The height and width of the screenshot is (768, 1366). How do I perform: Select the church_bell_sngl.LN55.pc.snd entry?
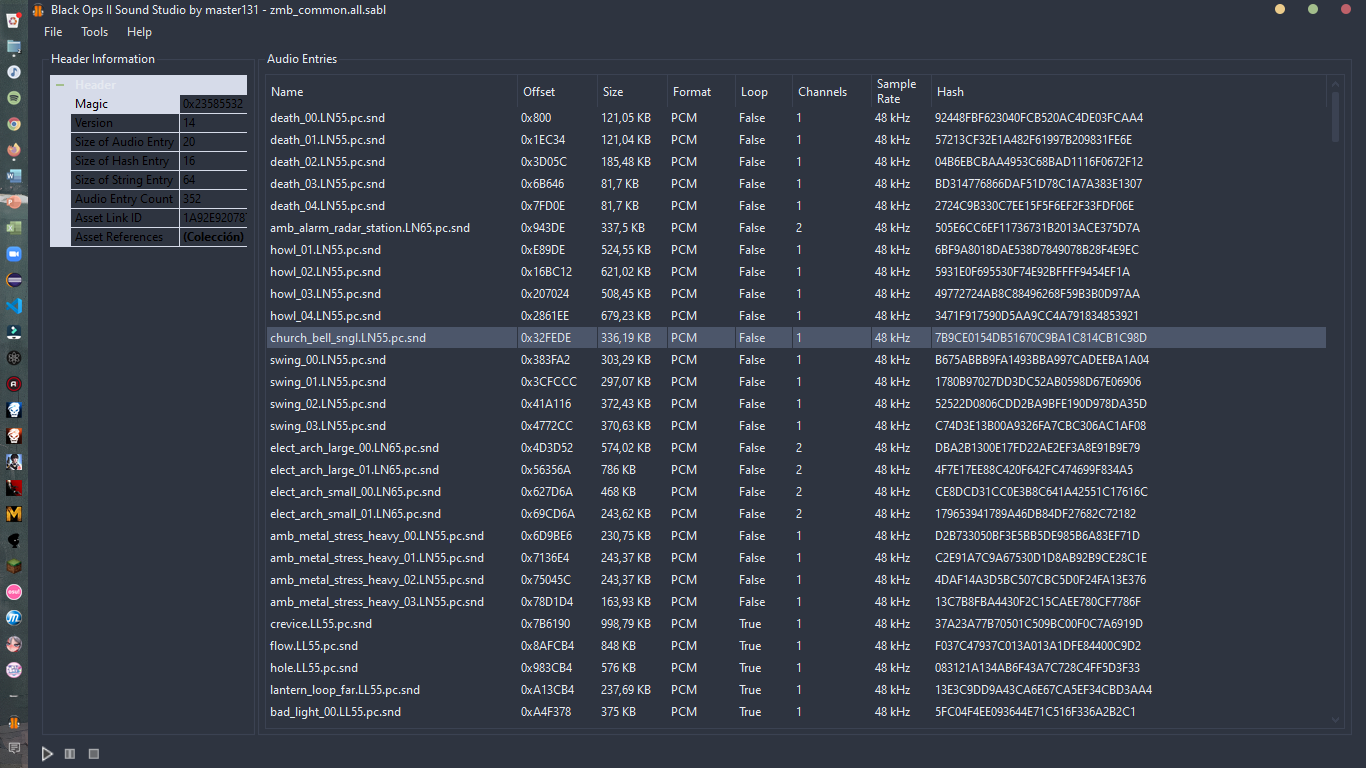pos(796,338)
